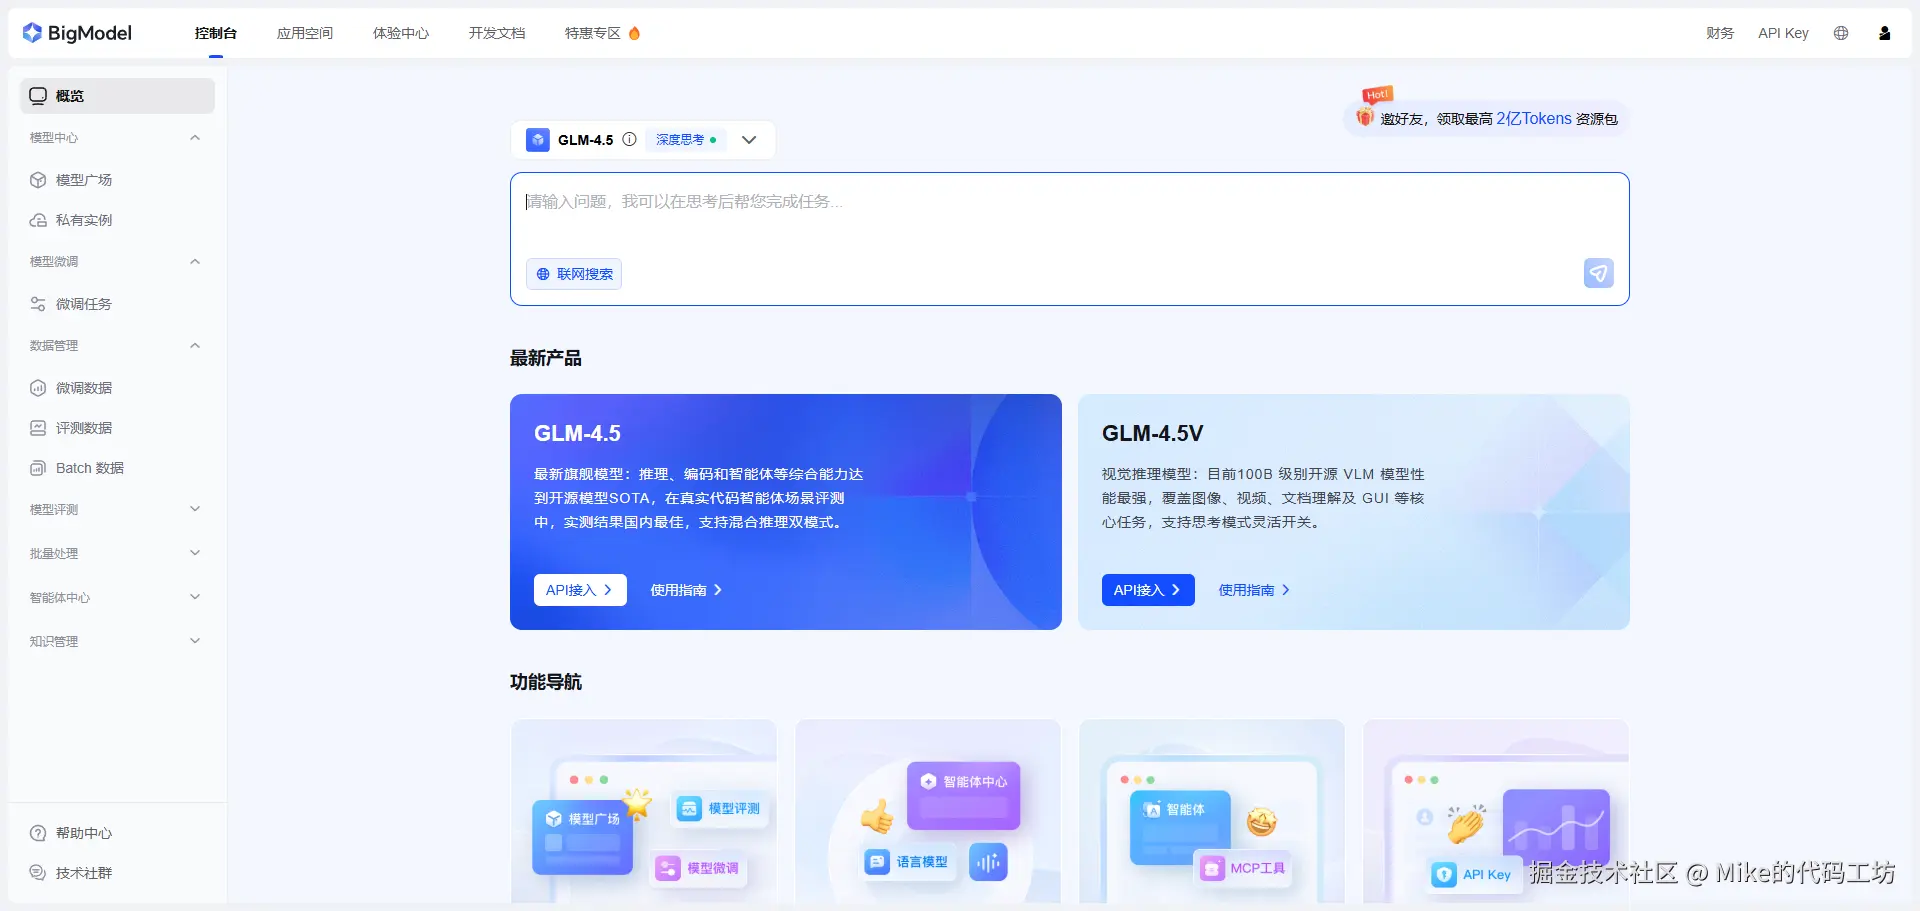Viewport: 1920px width, 911px height.
Task: Open the 体验中心 tab
Action: [401, 33]
